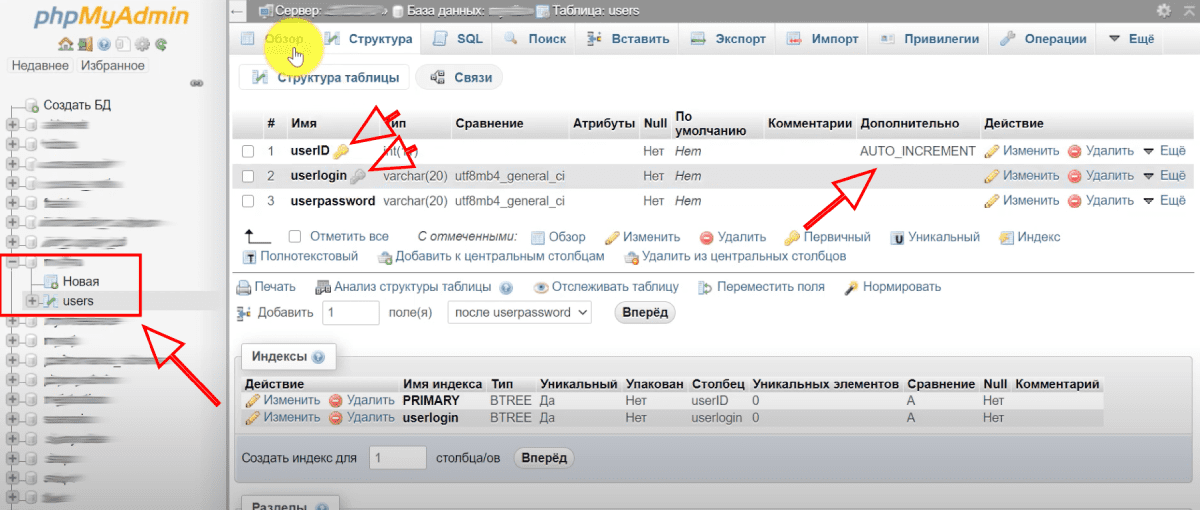Viewport: 1200px width, 510px height.
Task: Expand the users table node
Action: tap(32, 301)
